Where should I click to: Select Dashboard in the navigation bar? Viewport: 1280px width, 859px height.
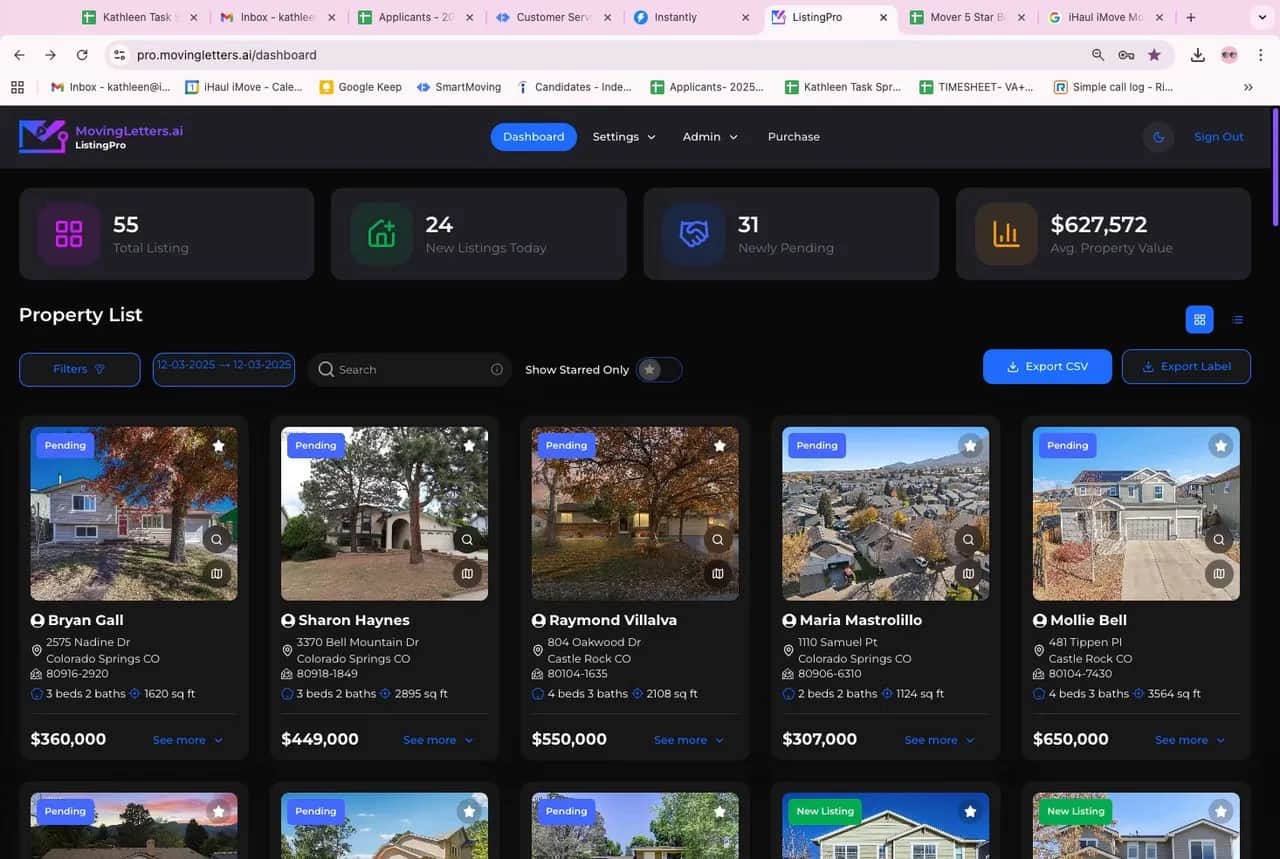click(x=533, y=137)
